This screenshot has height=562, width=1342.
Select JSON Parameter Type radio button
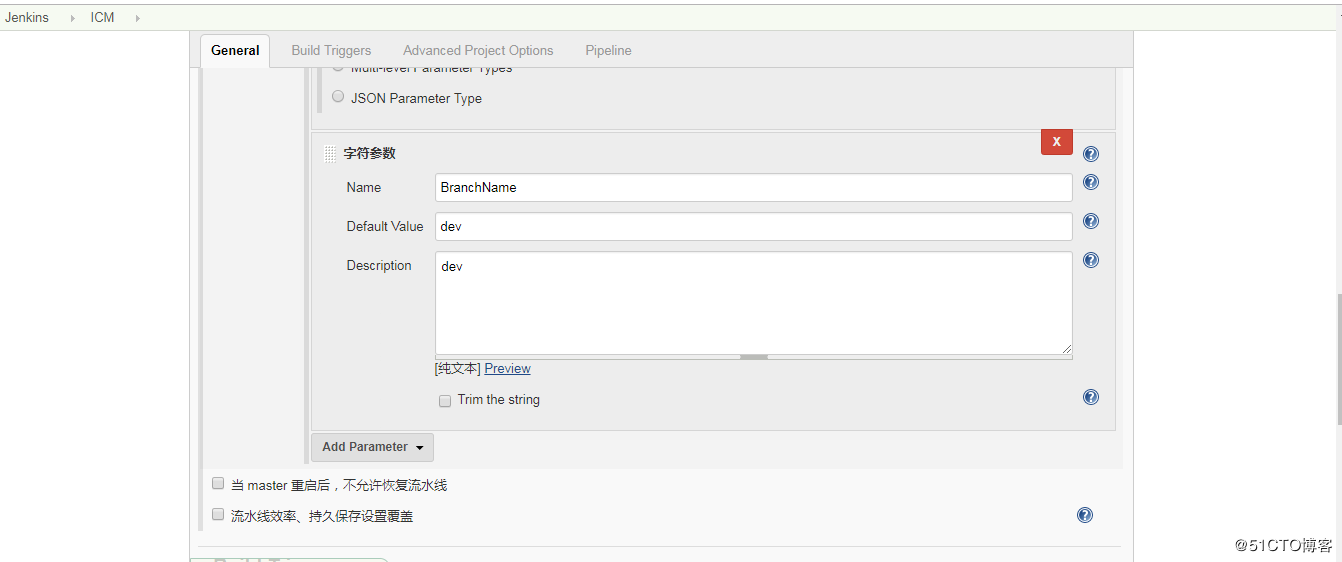(338, 97)
